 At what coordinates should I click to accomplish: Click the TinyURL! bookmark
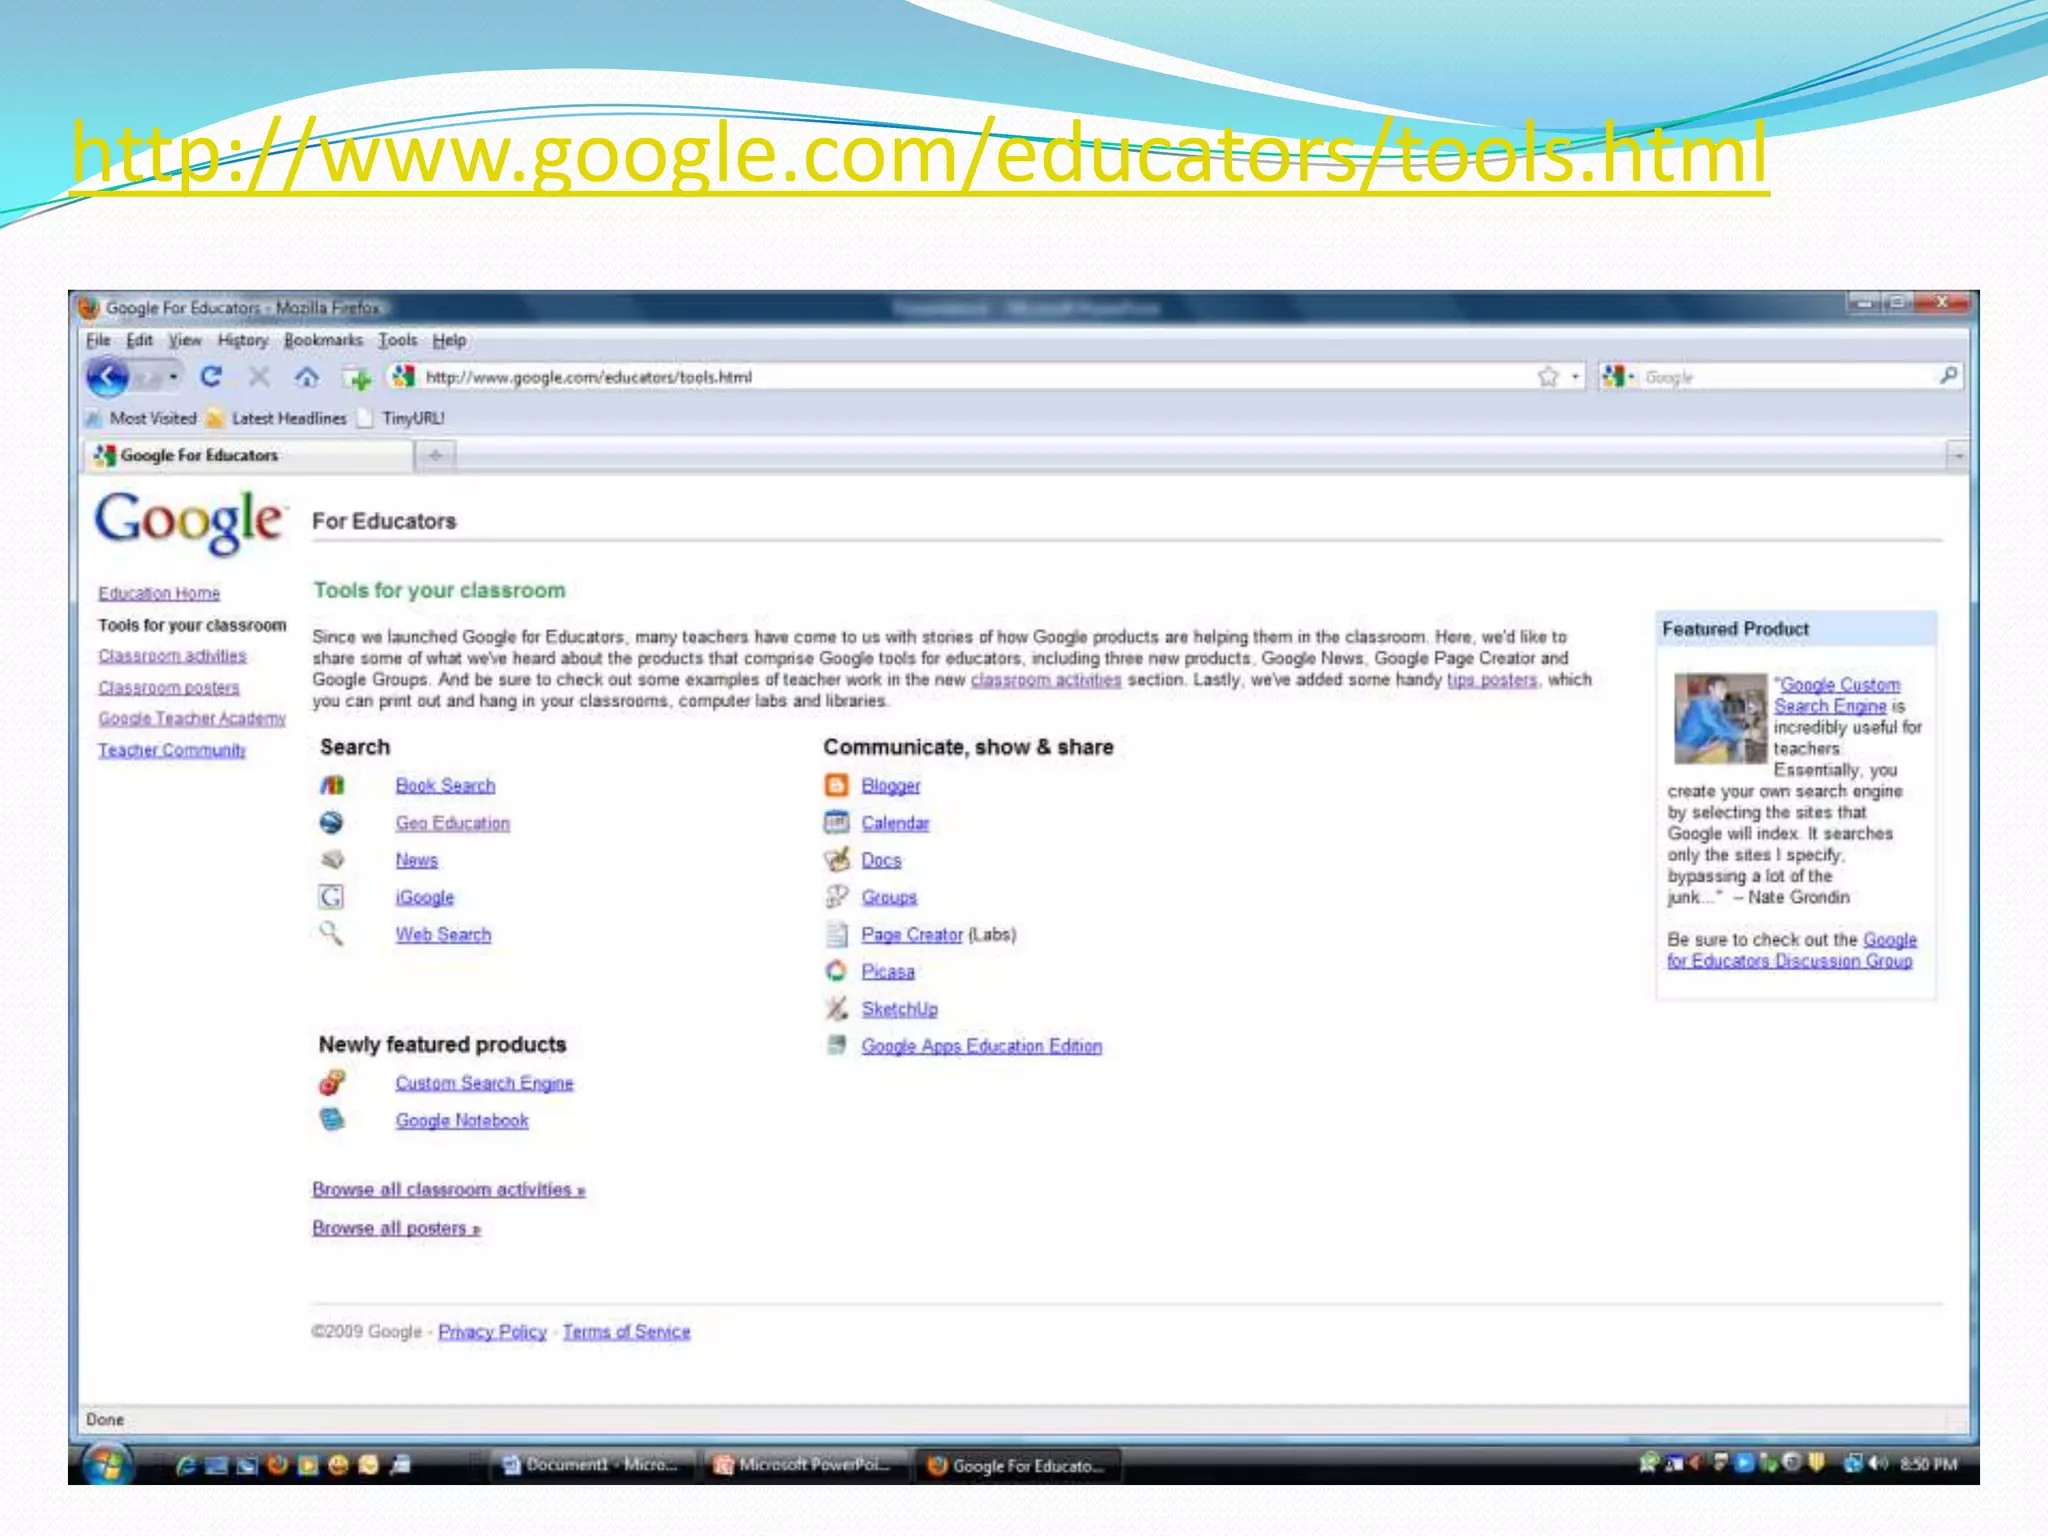(401, 418)
